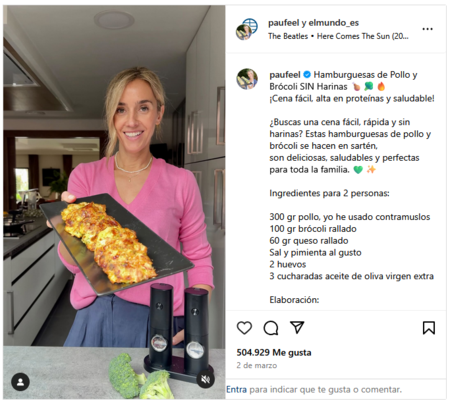Open The Beatles Here Comes The Sun audio
Viewport: 450px width, 403px height.
(x=338, y=36)
